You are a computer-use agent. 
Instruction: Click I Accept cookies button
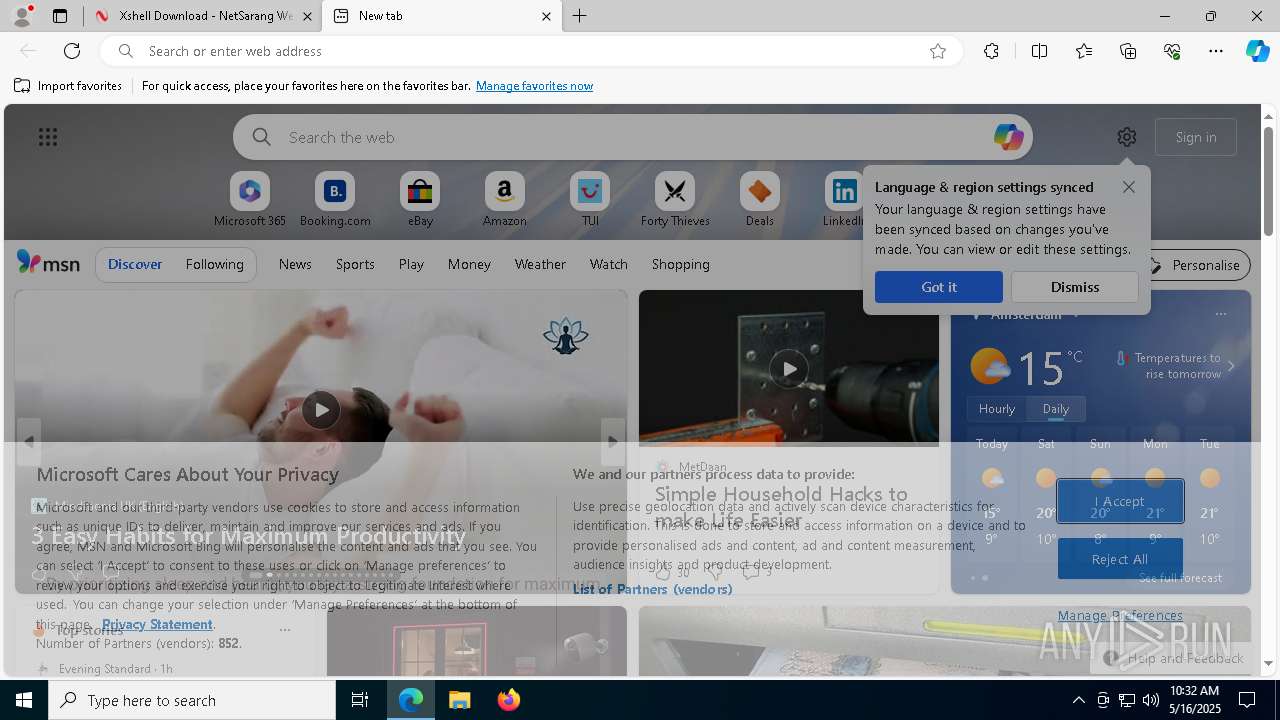1120,501
